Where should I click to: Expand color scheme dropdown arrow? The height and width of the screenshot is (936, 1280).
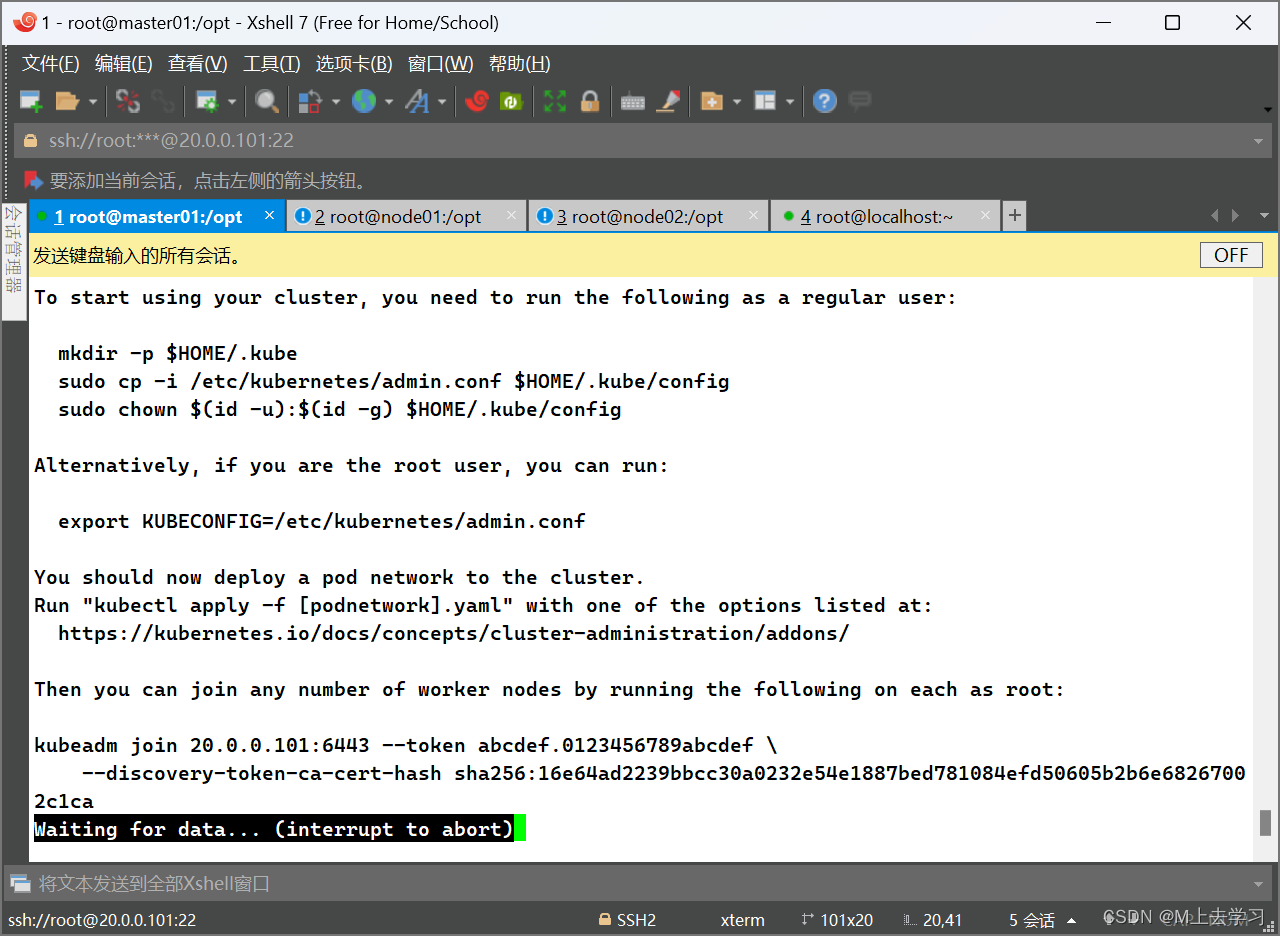point(336,101)
